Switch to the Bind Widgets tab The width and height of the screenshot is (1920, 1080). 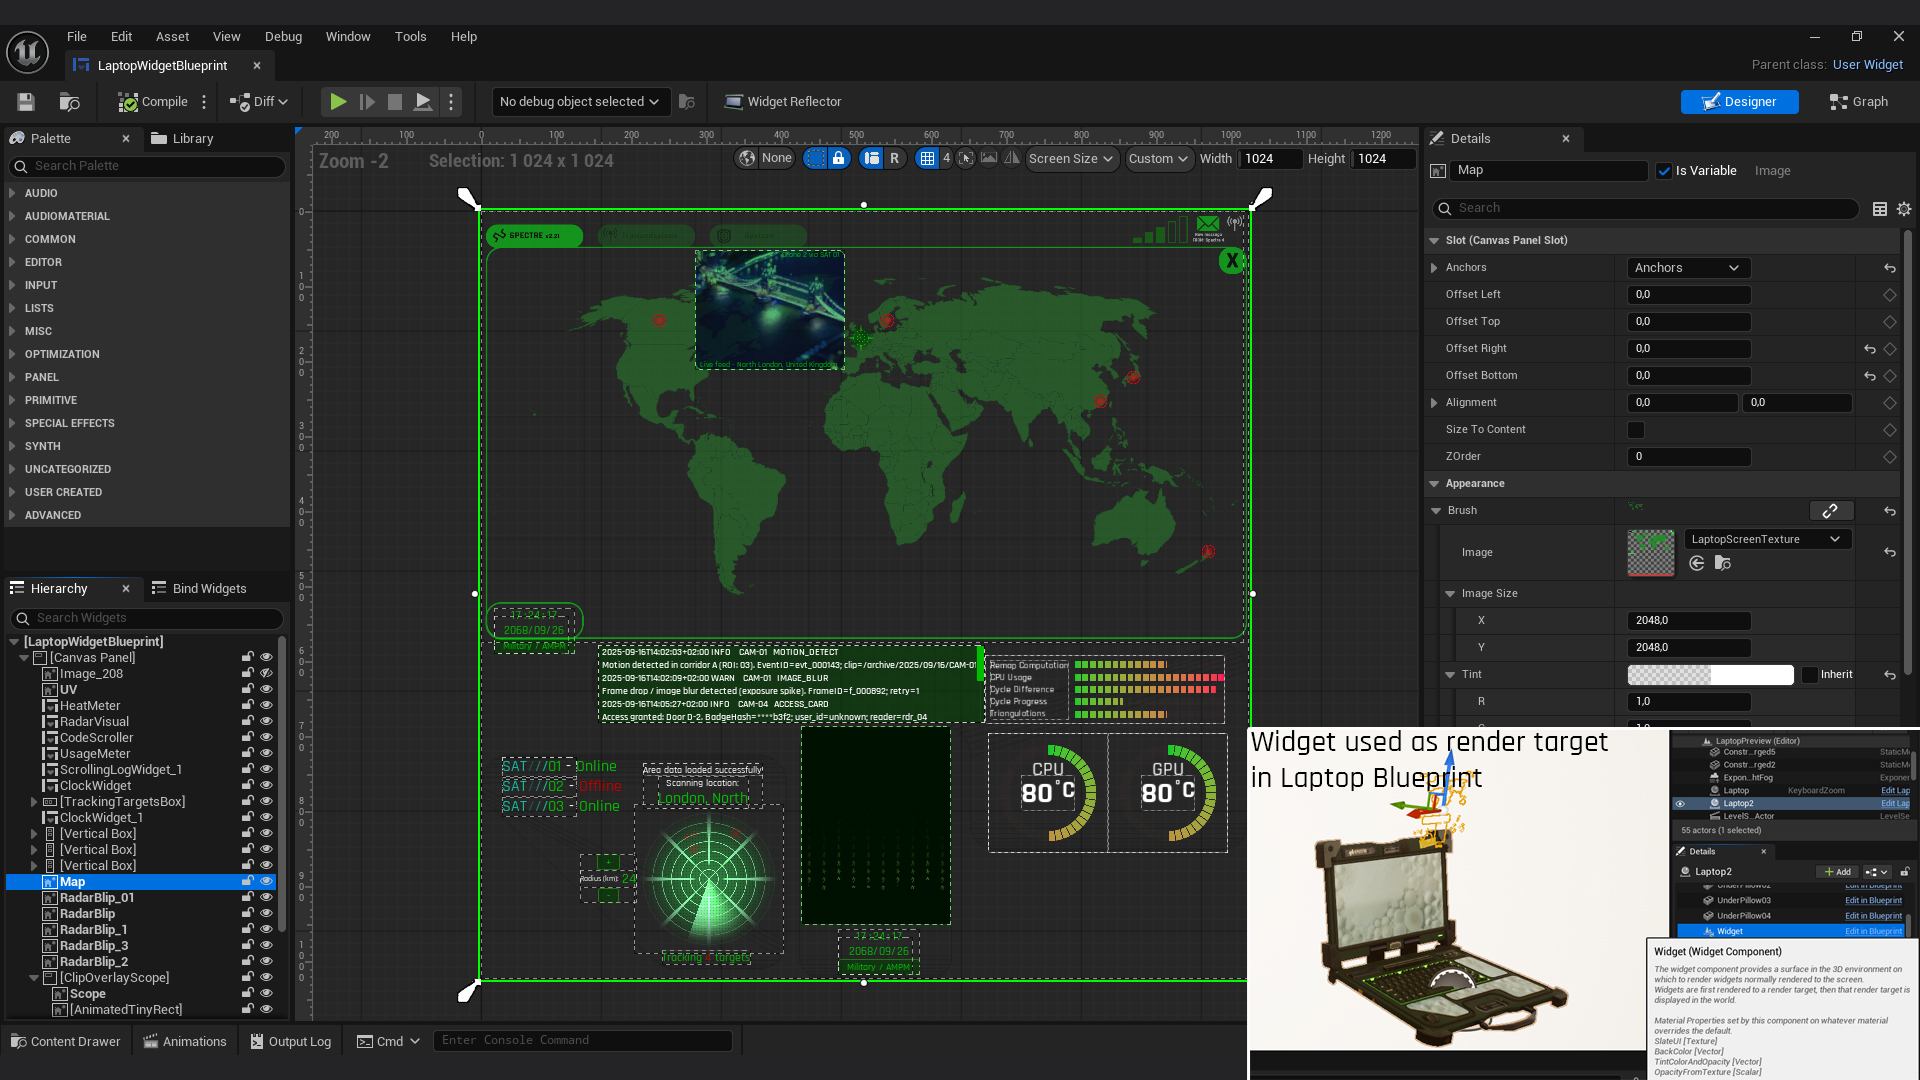click(199, 589)
